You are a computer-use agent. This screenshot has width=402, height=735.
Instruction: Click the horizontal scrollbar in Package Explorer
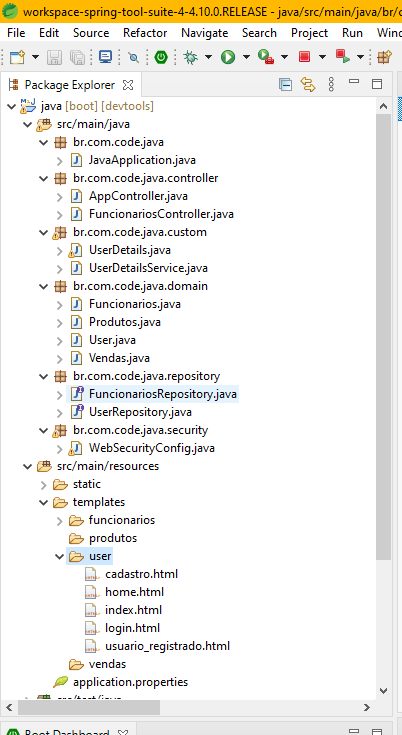pyautogui.click(x=89, y=707)
